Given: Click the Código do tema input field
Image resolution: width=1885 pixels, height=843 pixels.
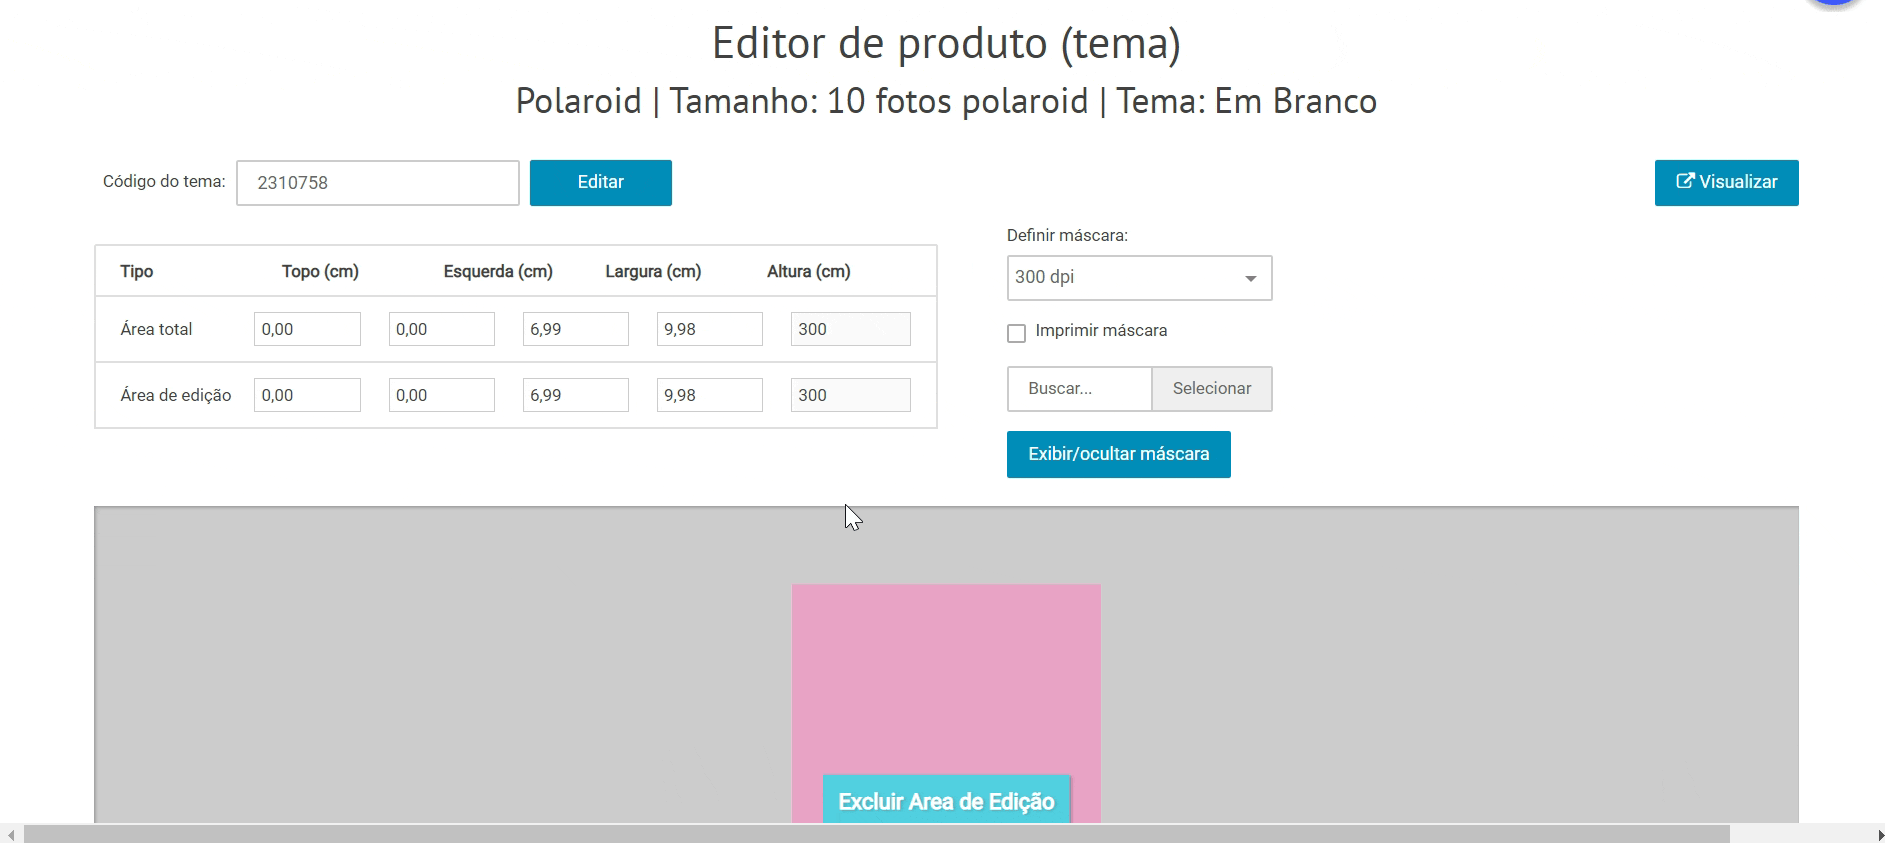Looking at the screenshot, I should click(x=378, y=183).
